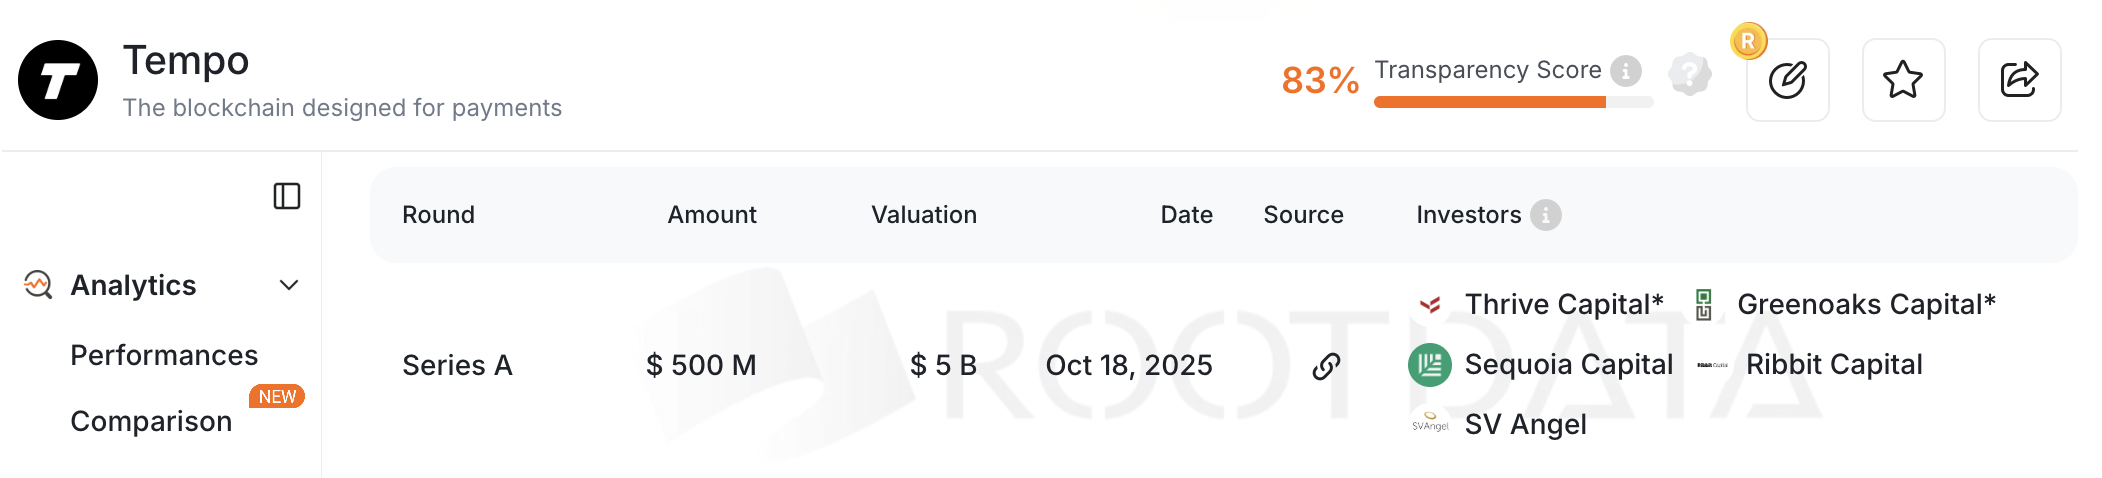2102x478 pixels.
Task: Open the Performances menu item
Action: coord(164,355)
